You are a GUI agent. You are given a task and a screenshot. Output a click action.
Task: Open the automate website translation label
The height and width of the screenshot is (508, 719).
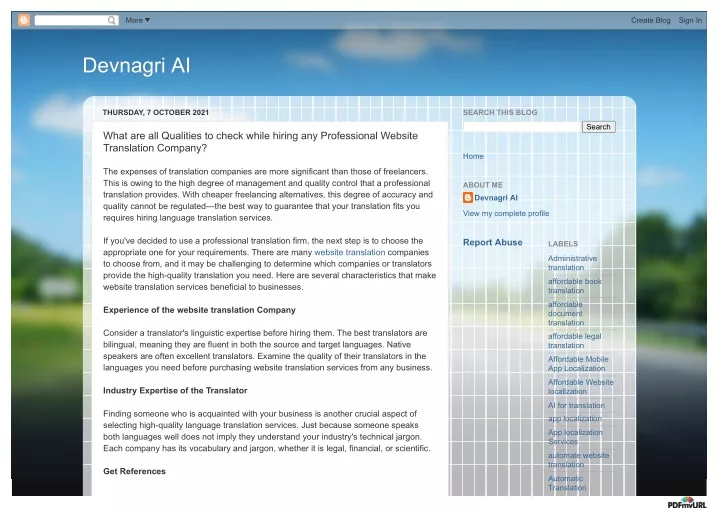pos(578,460)
